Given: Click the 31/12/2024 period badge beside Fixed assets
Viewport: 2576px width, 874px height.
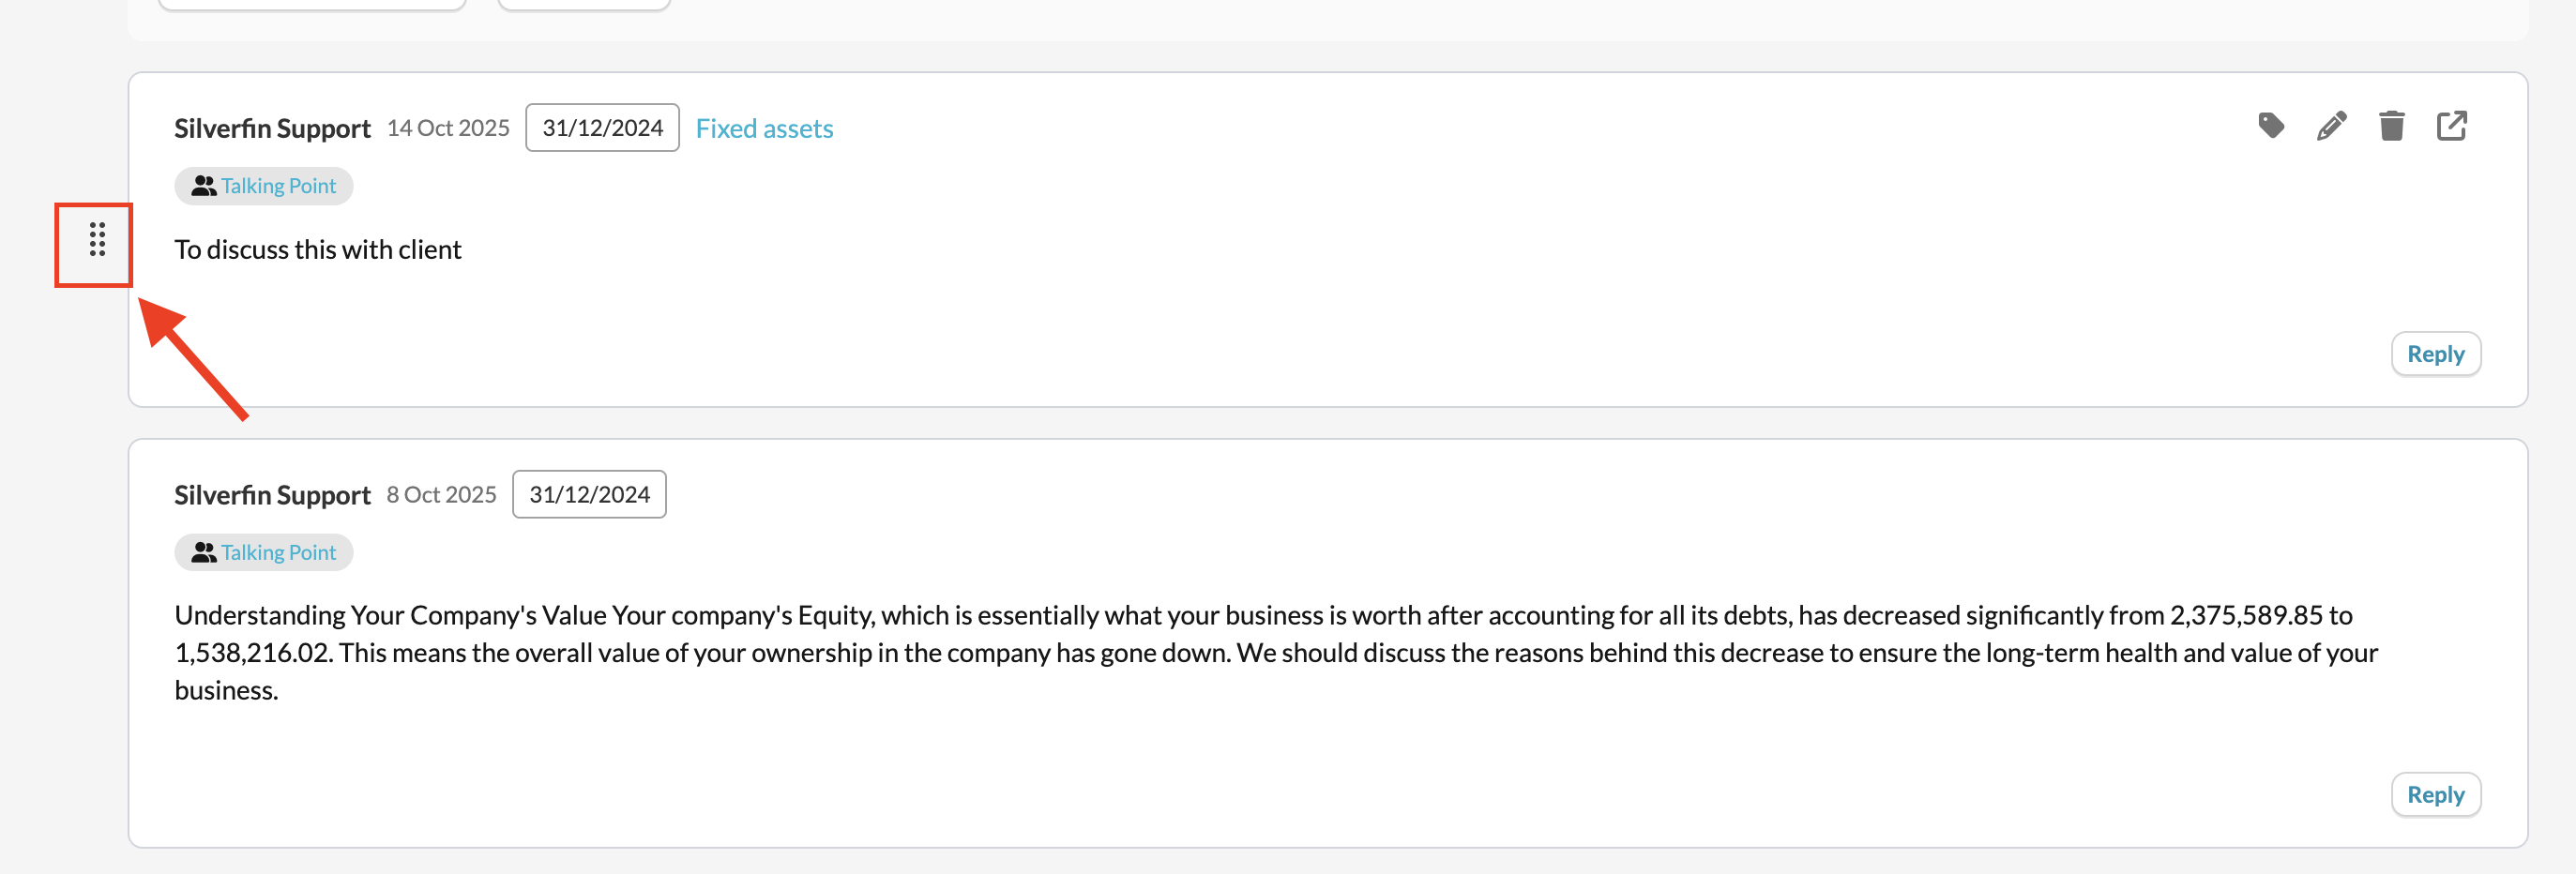Looking at the screenshot, I should tap(602, 128).
